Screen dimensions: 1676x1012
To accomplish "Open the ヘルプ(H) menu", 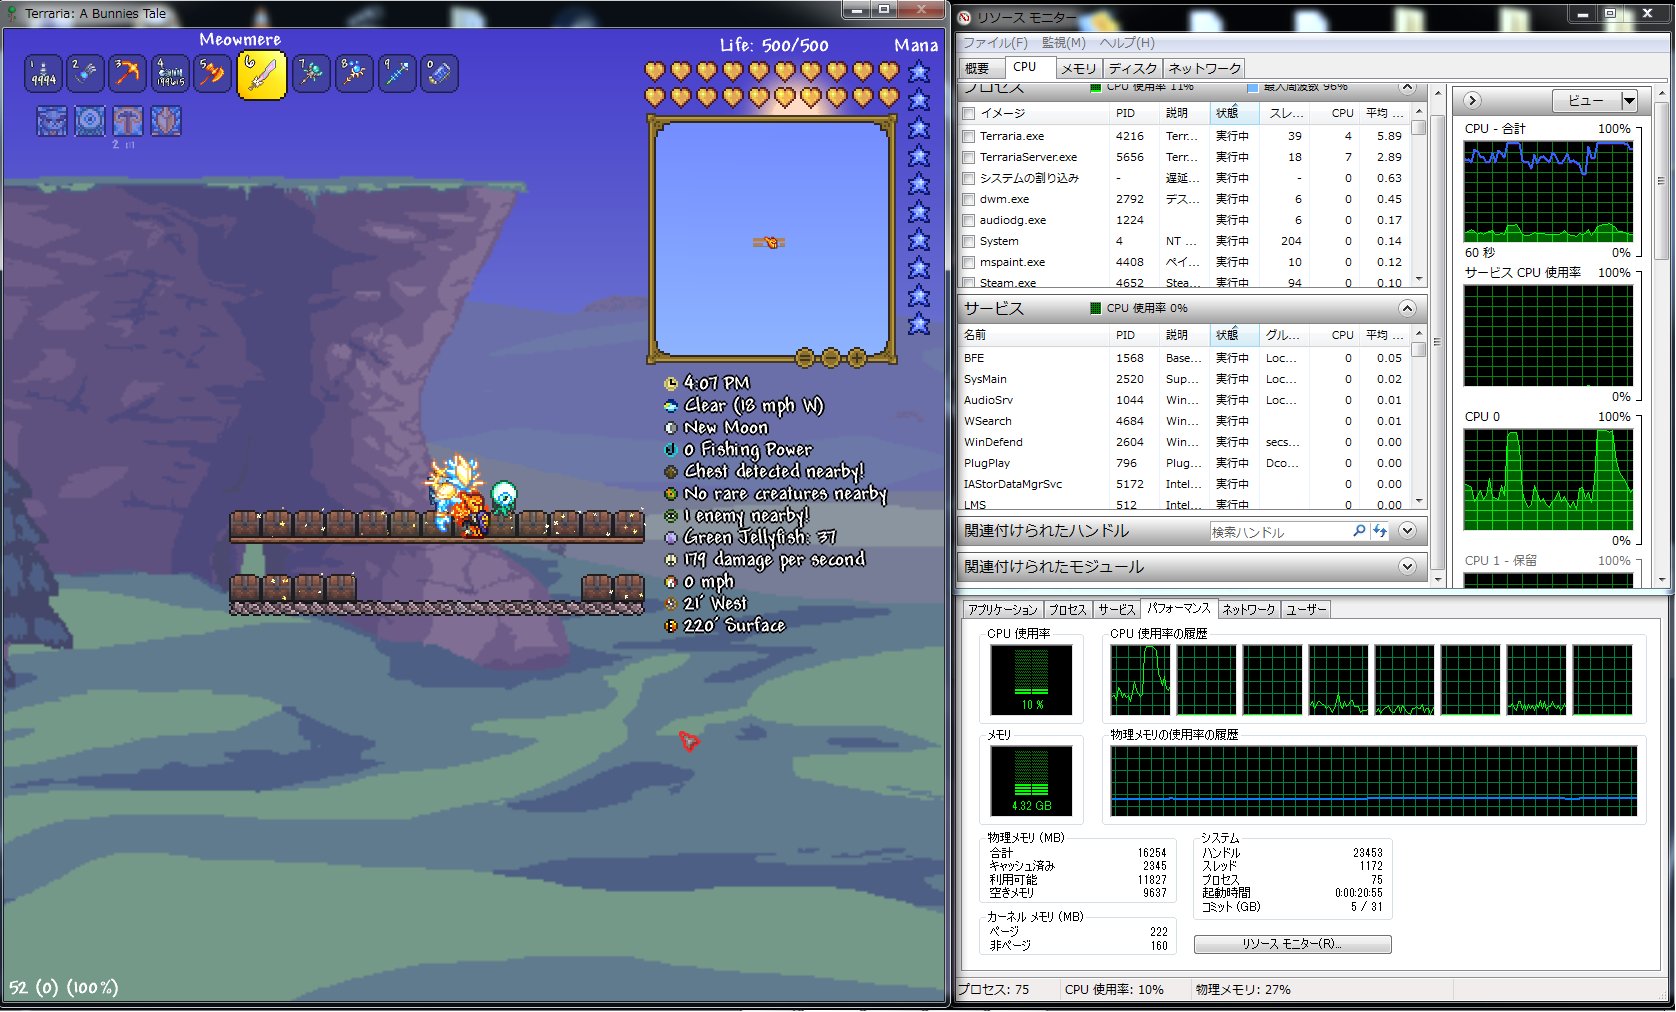I will point(1127,43).
